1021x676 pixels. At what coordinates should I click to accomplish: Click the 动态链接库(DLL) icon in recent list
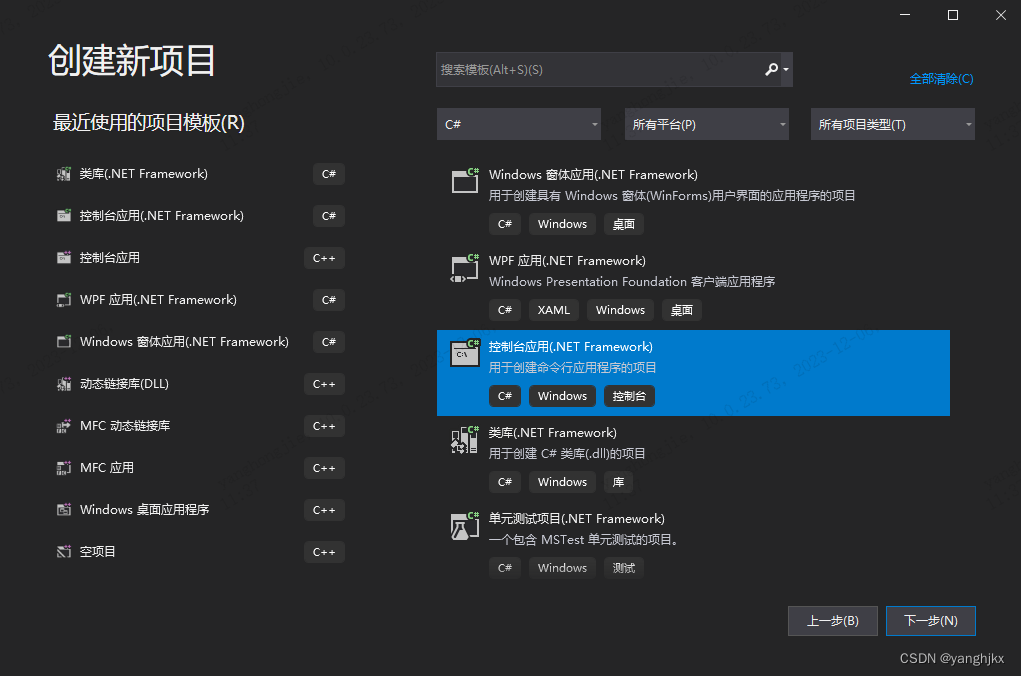tap(62, 383)
